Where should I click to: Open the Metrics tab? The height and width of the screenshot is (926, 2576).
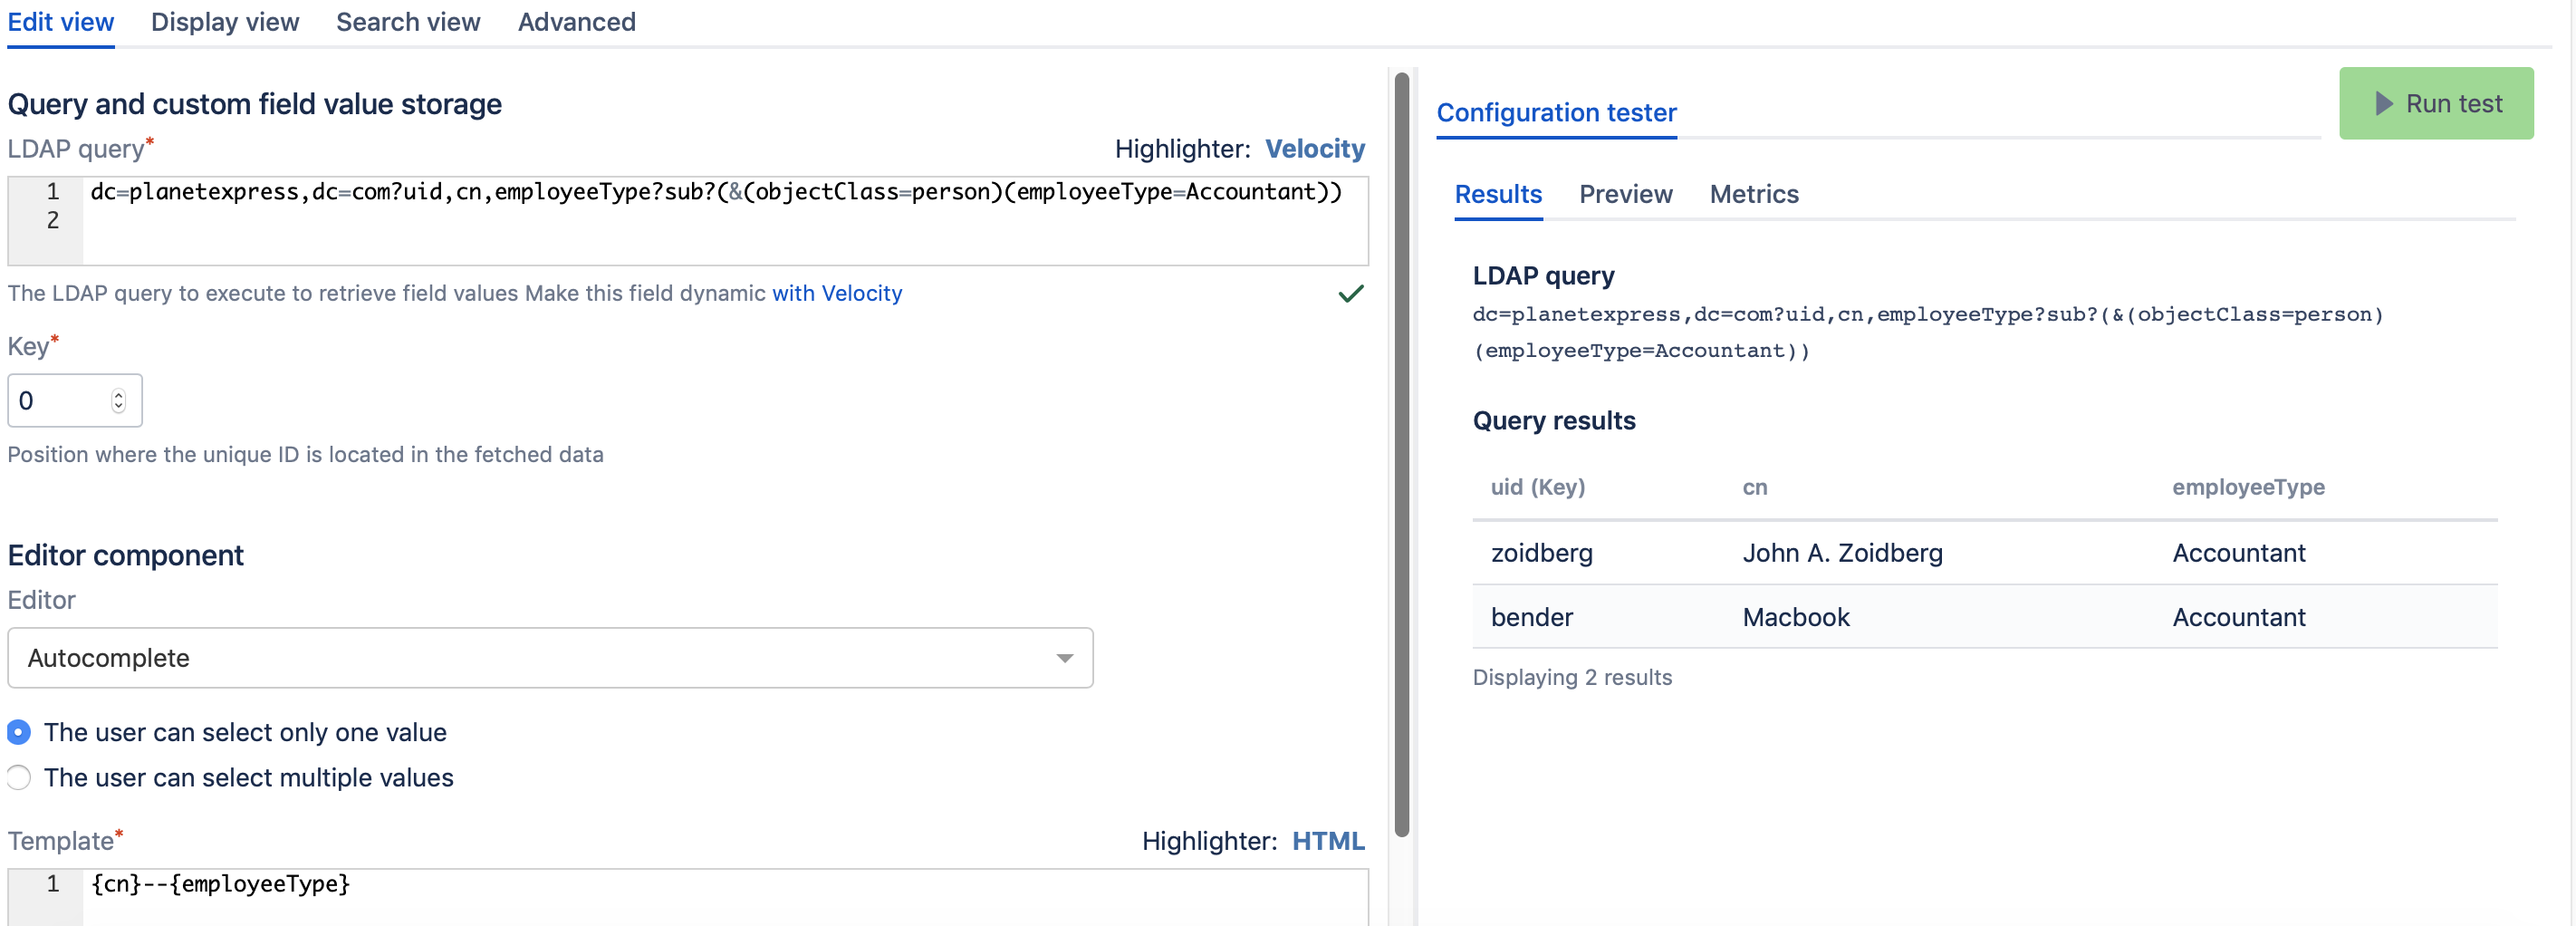1753,194
